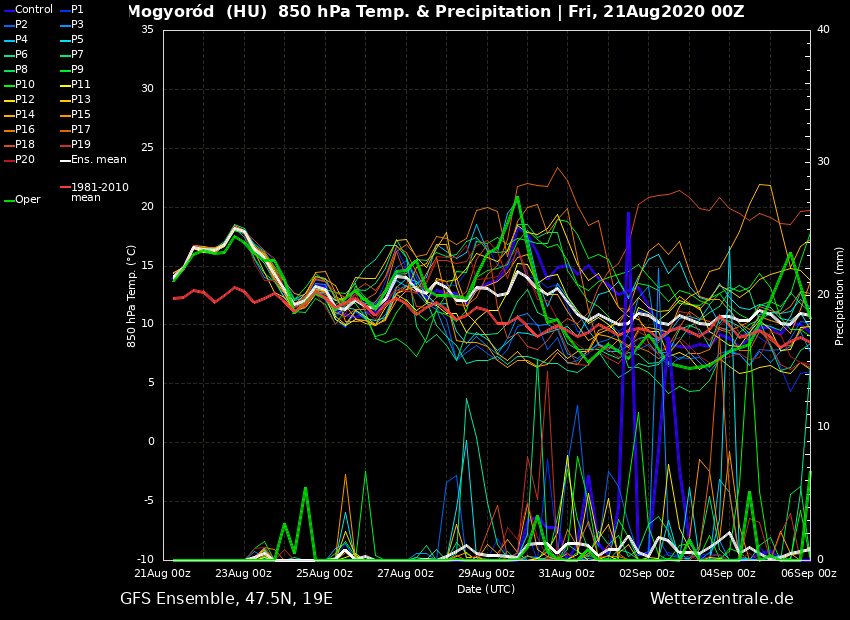Screen dimensions: 850x620
Task: Click the P10 legend entry
Action: click(x=25, y=85)
